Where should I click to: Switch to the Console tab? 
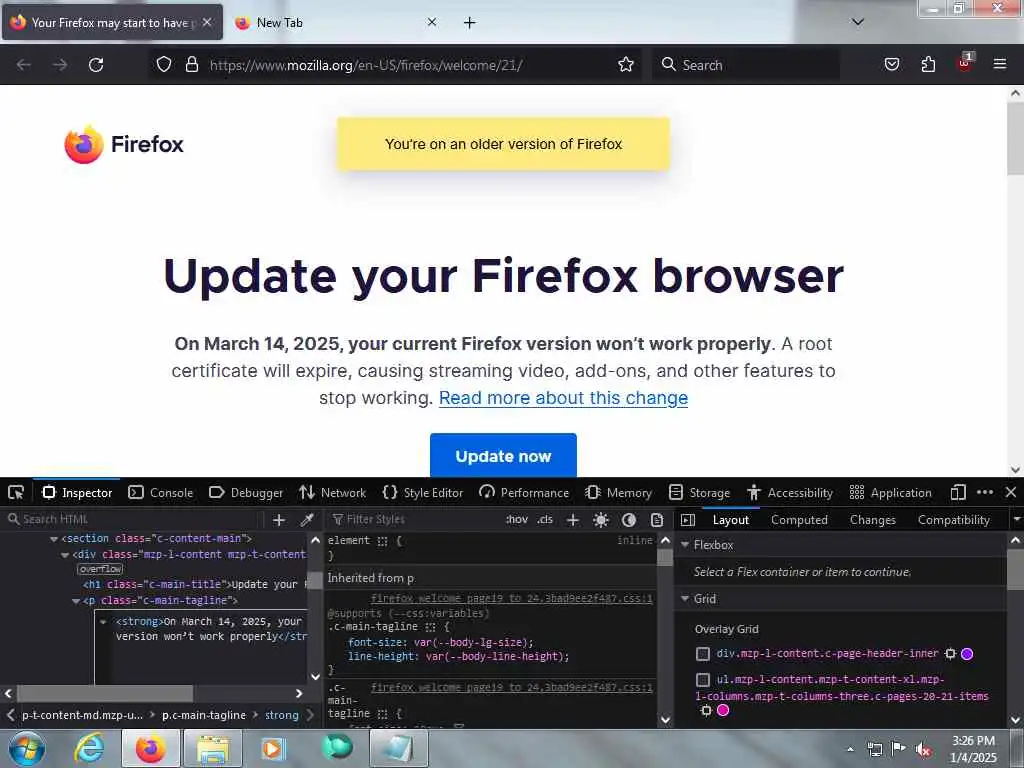point(161,492)
